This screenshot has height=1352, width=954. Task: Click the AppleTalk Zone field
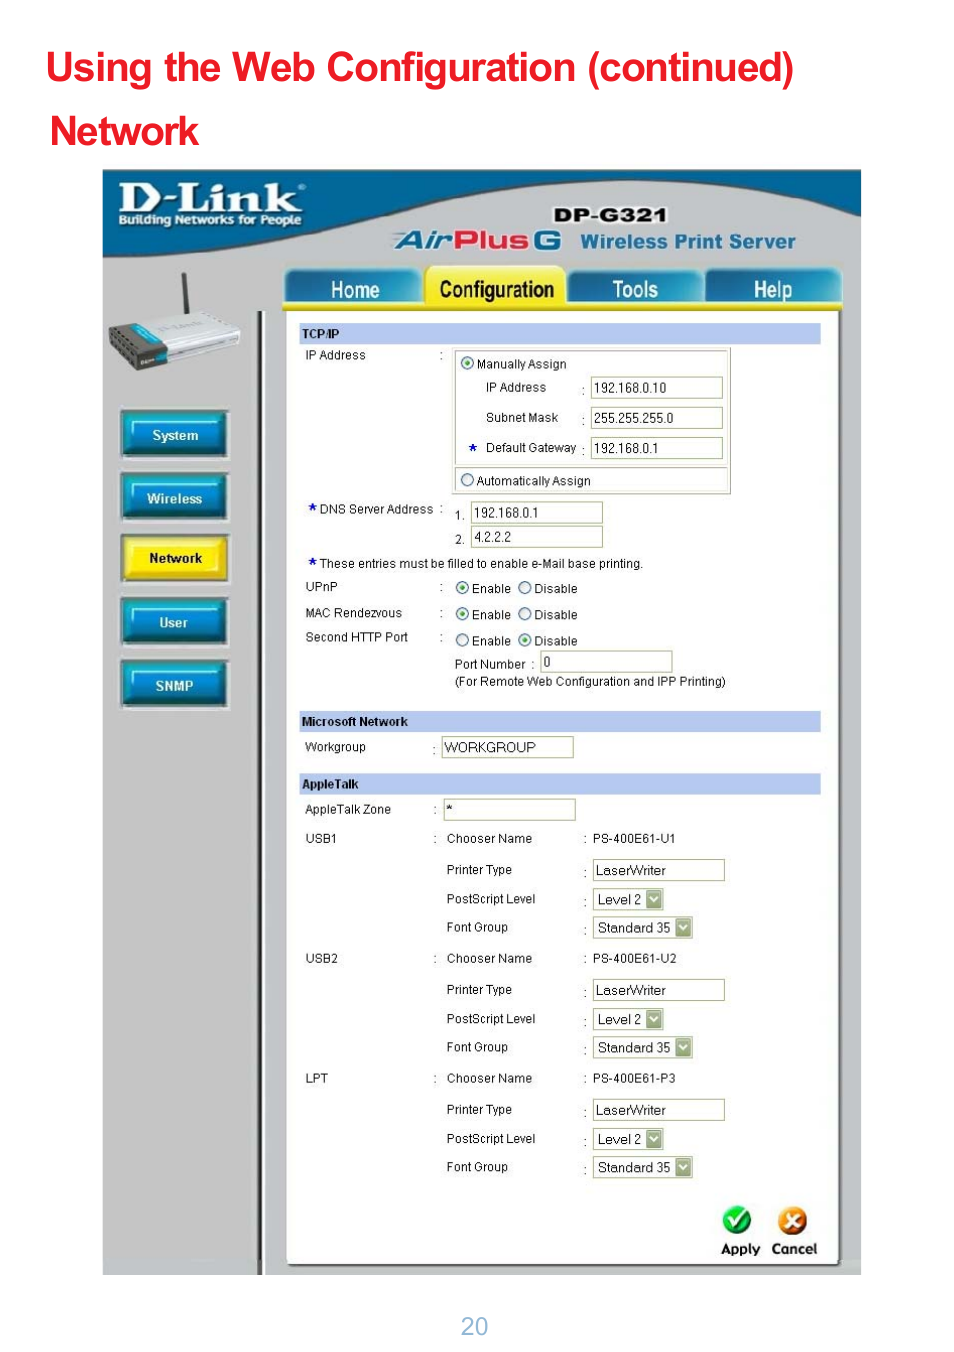coord(510,809)
